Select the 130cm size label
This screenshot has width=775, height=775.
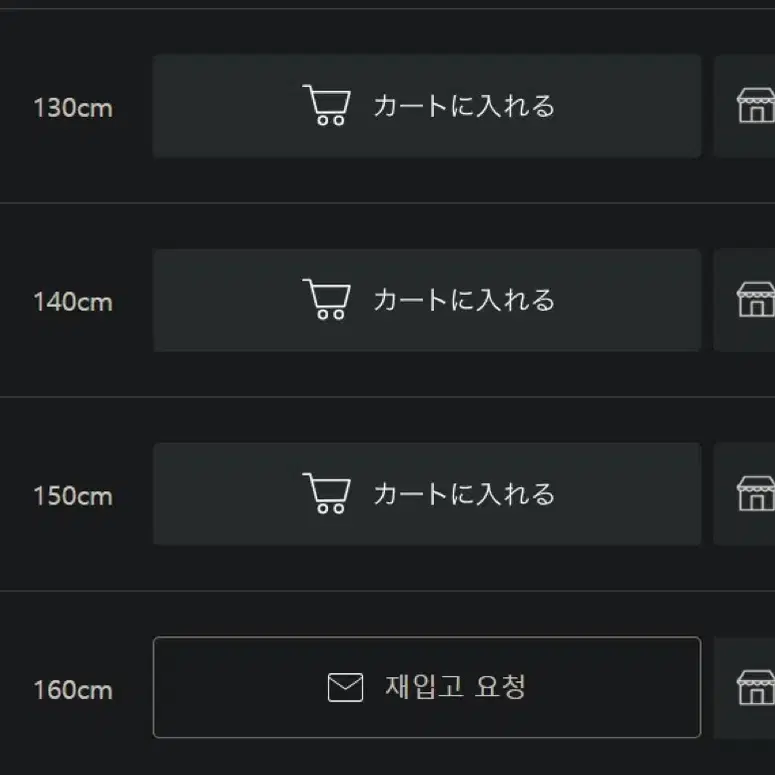coord(73,108)
